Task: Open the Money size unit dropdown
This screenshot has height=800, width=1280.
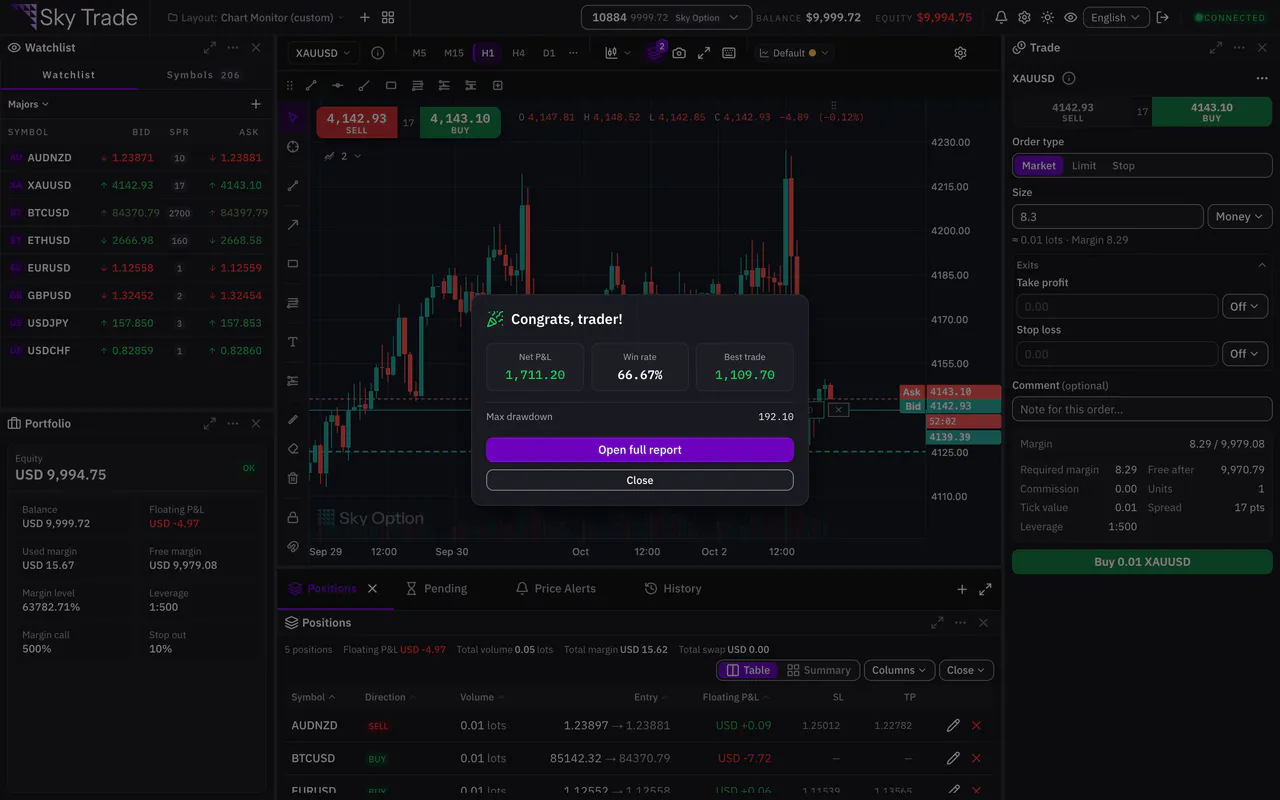Action: [x=1240, y=217]
